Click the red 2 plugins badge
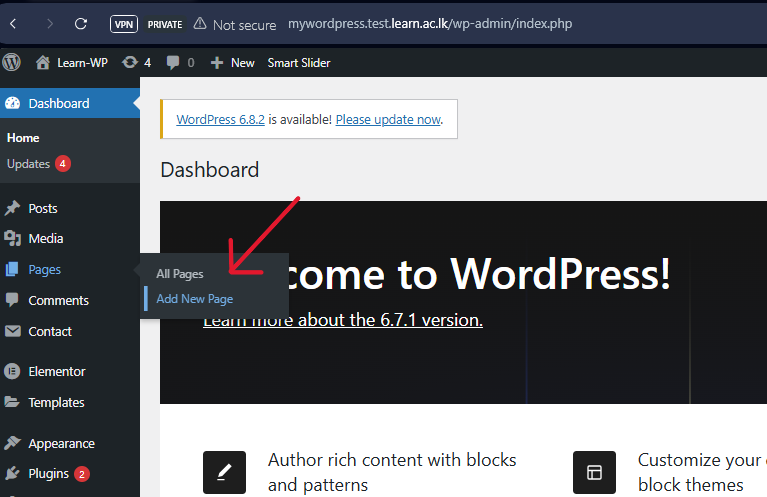 pyautogui.click(x=82, y=474)
